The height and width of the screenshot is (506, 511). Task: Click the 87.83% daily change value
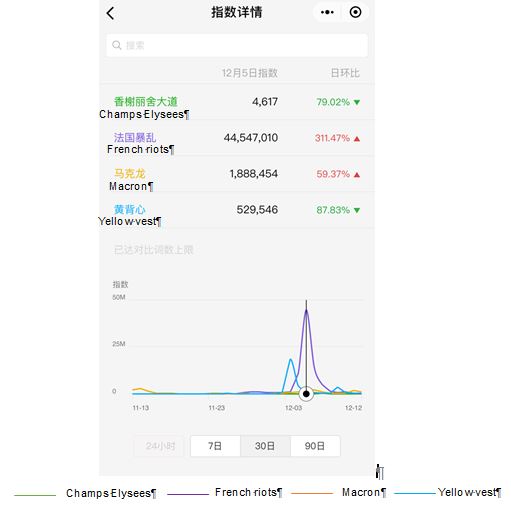point(333,210)
